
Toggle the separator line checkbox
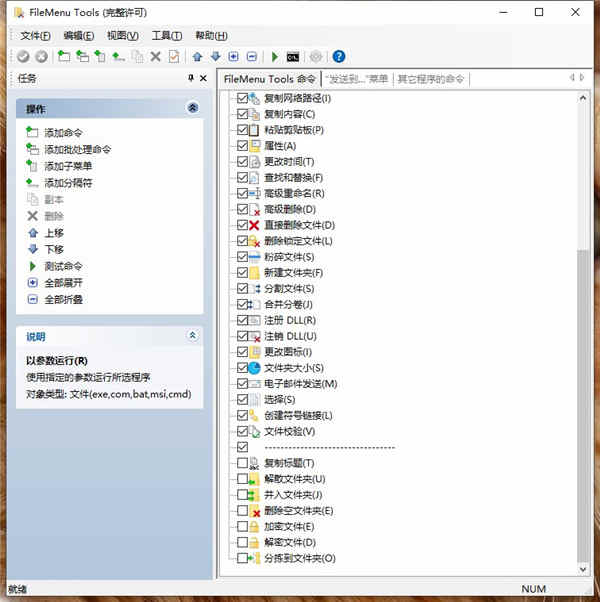click(242, 447)
